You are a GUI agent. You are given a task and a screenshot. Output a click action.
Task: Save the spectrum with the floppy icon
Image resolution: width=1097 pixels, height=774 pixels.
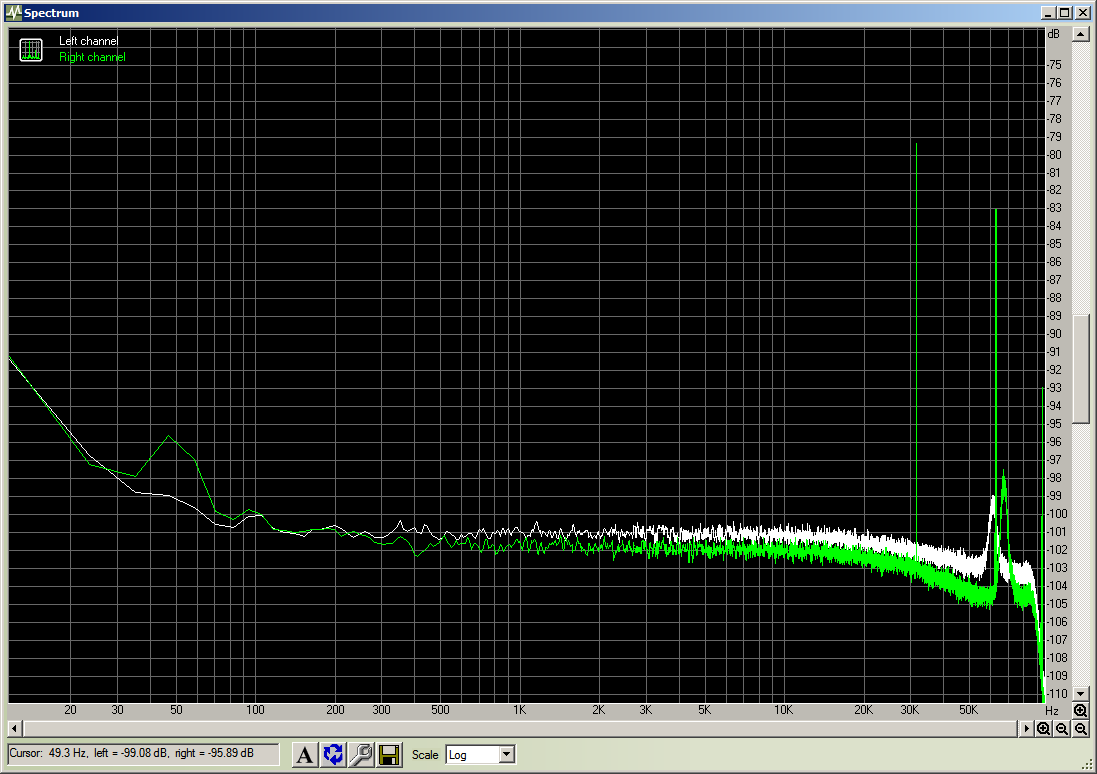coord(389,754)
